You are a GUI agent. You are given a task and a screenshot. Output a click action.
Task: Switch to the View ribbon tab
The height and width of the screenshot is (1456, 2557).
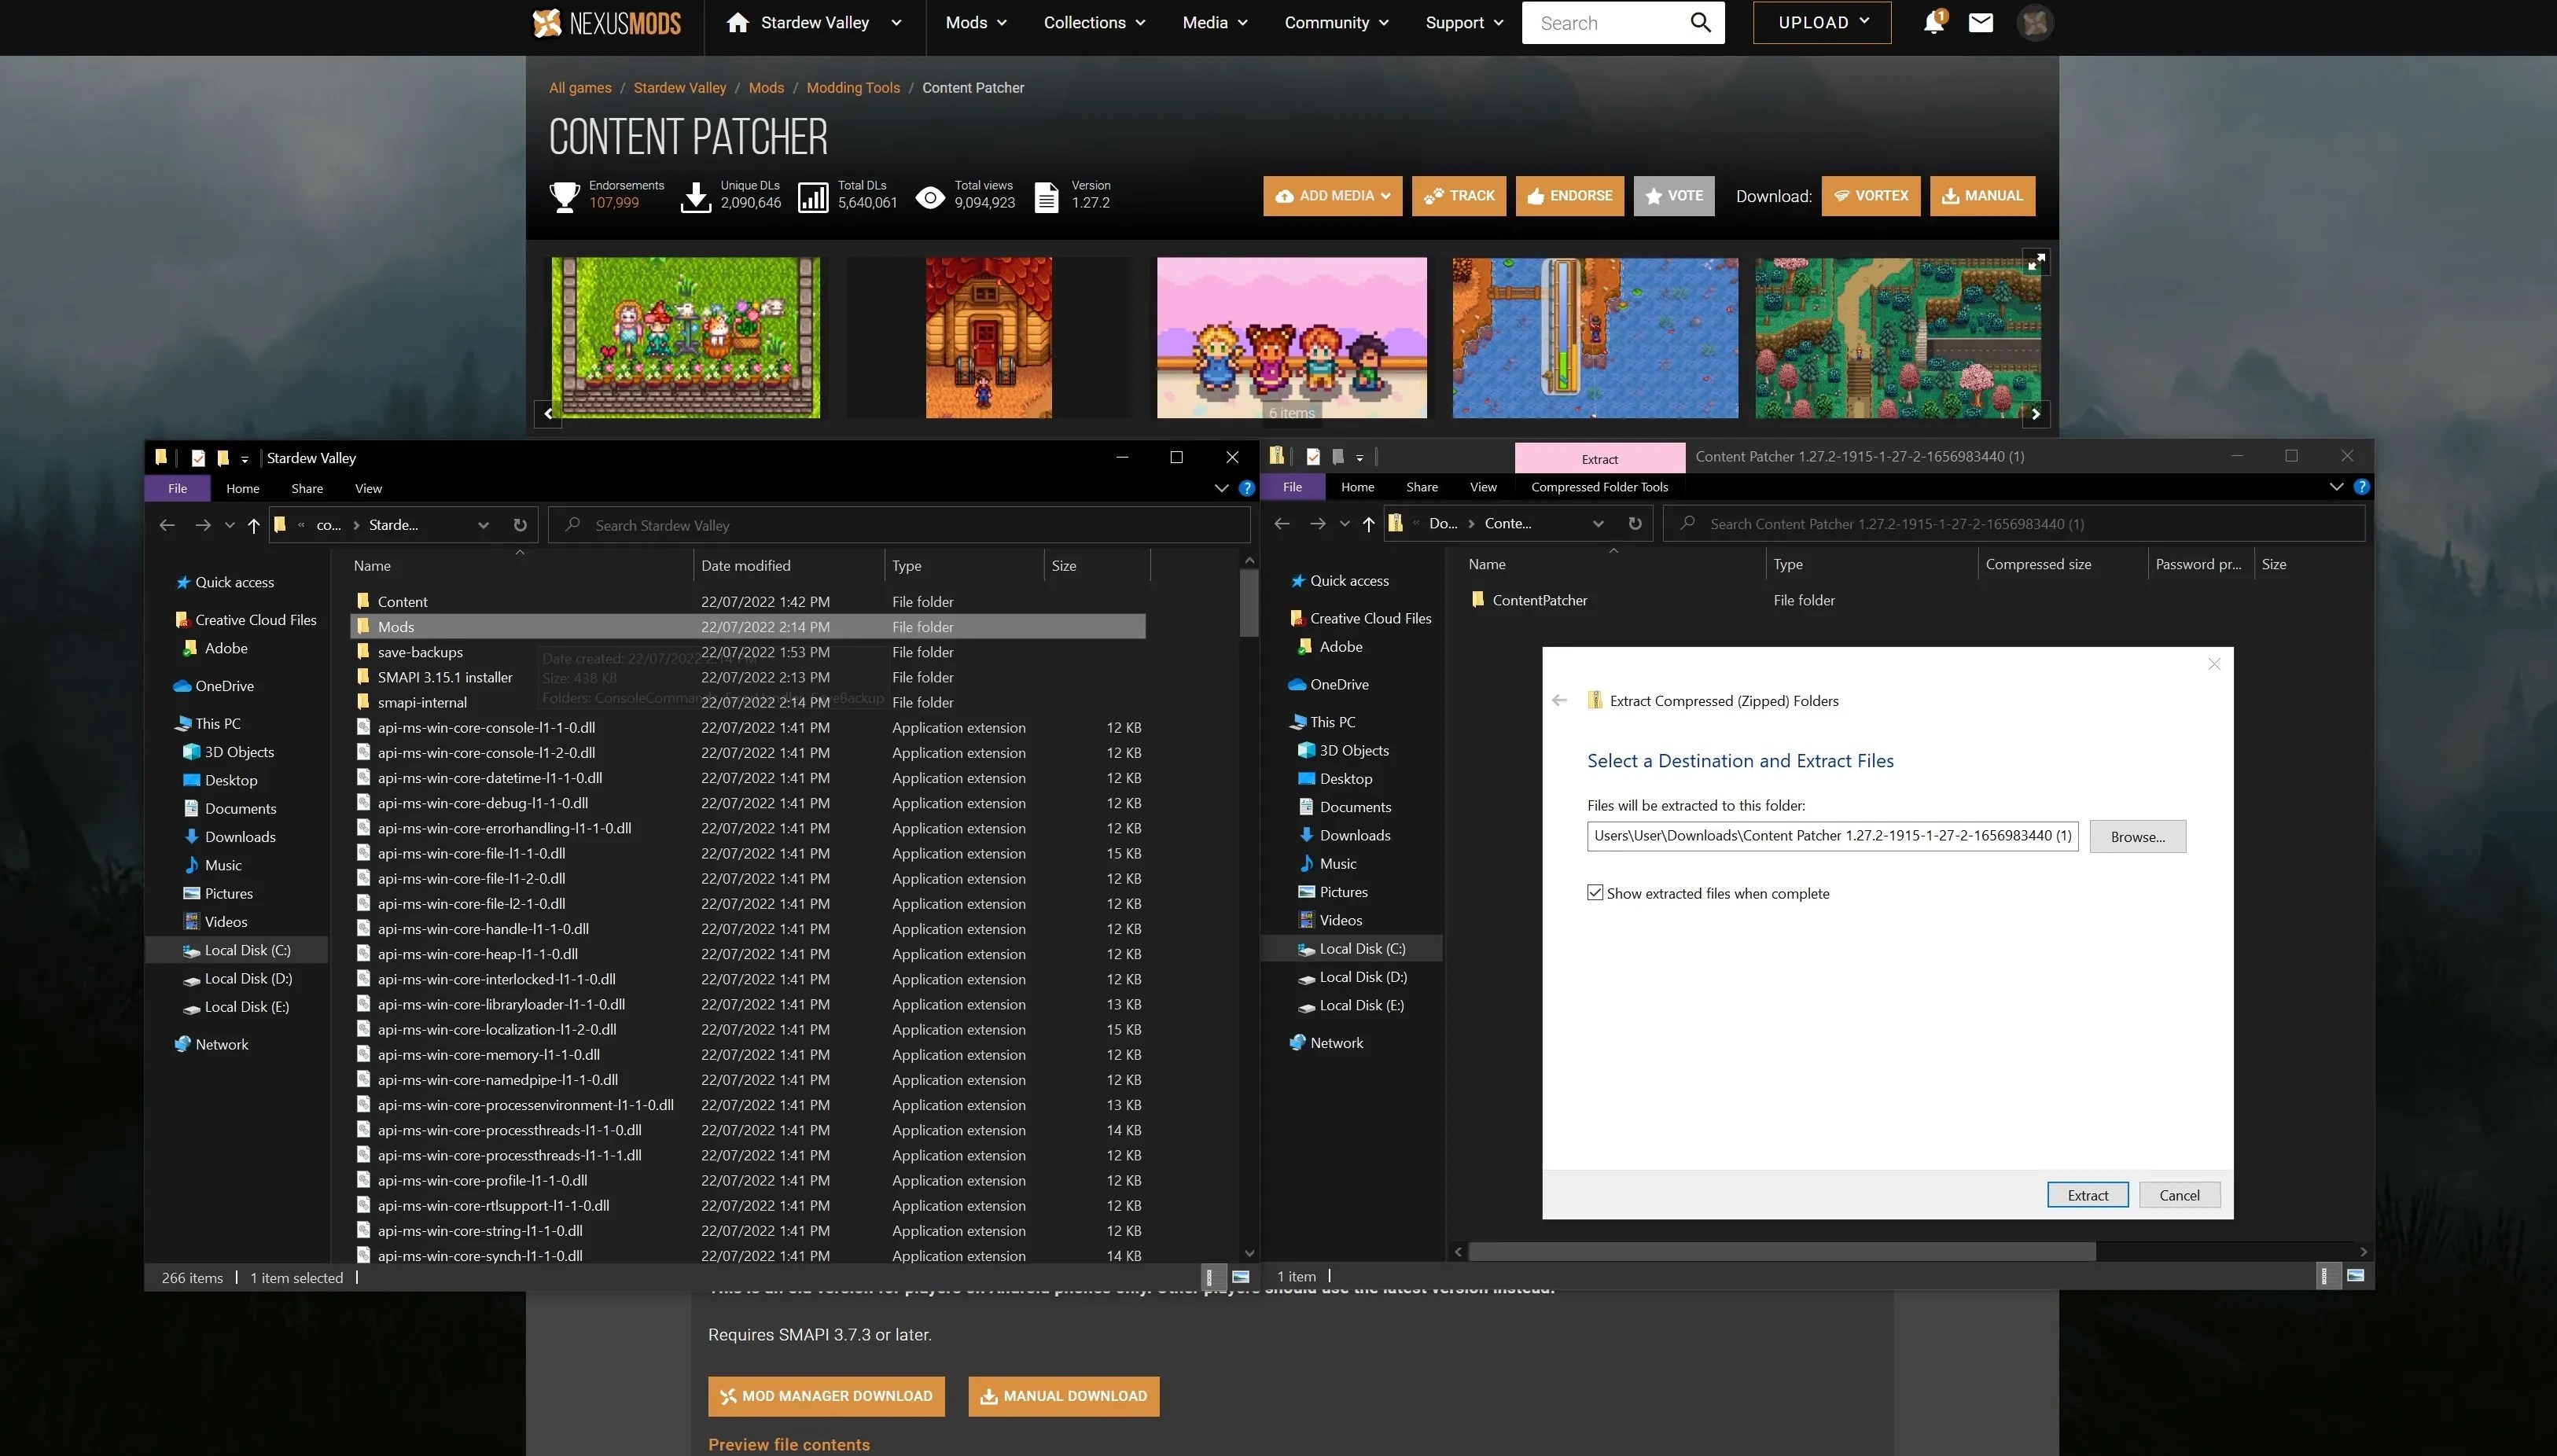[x=367, y=488]
